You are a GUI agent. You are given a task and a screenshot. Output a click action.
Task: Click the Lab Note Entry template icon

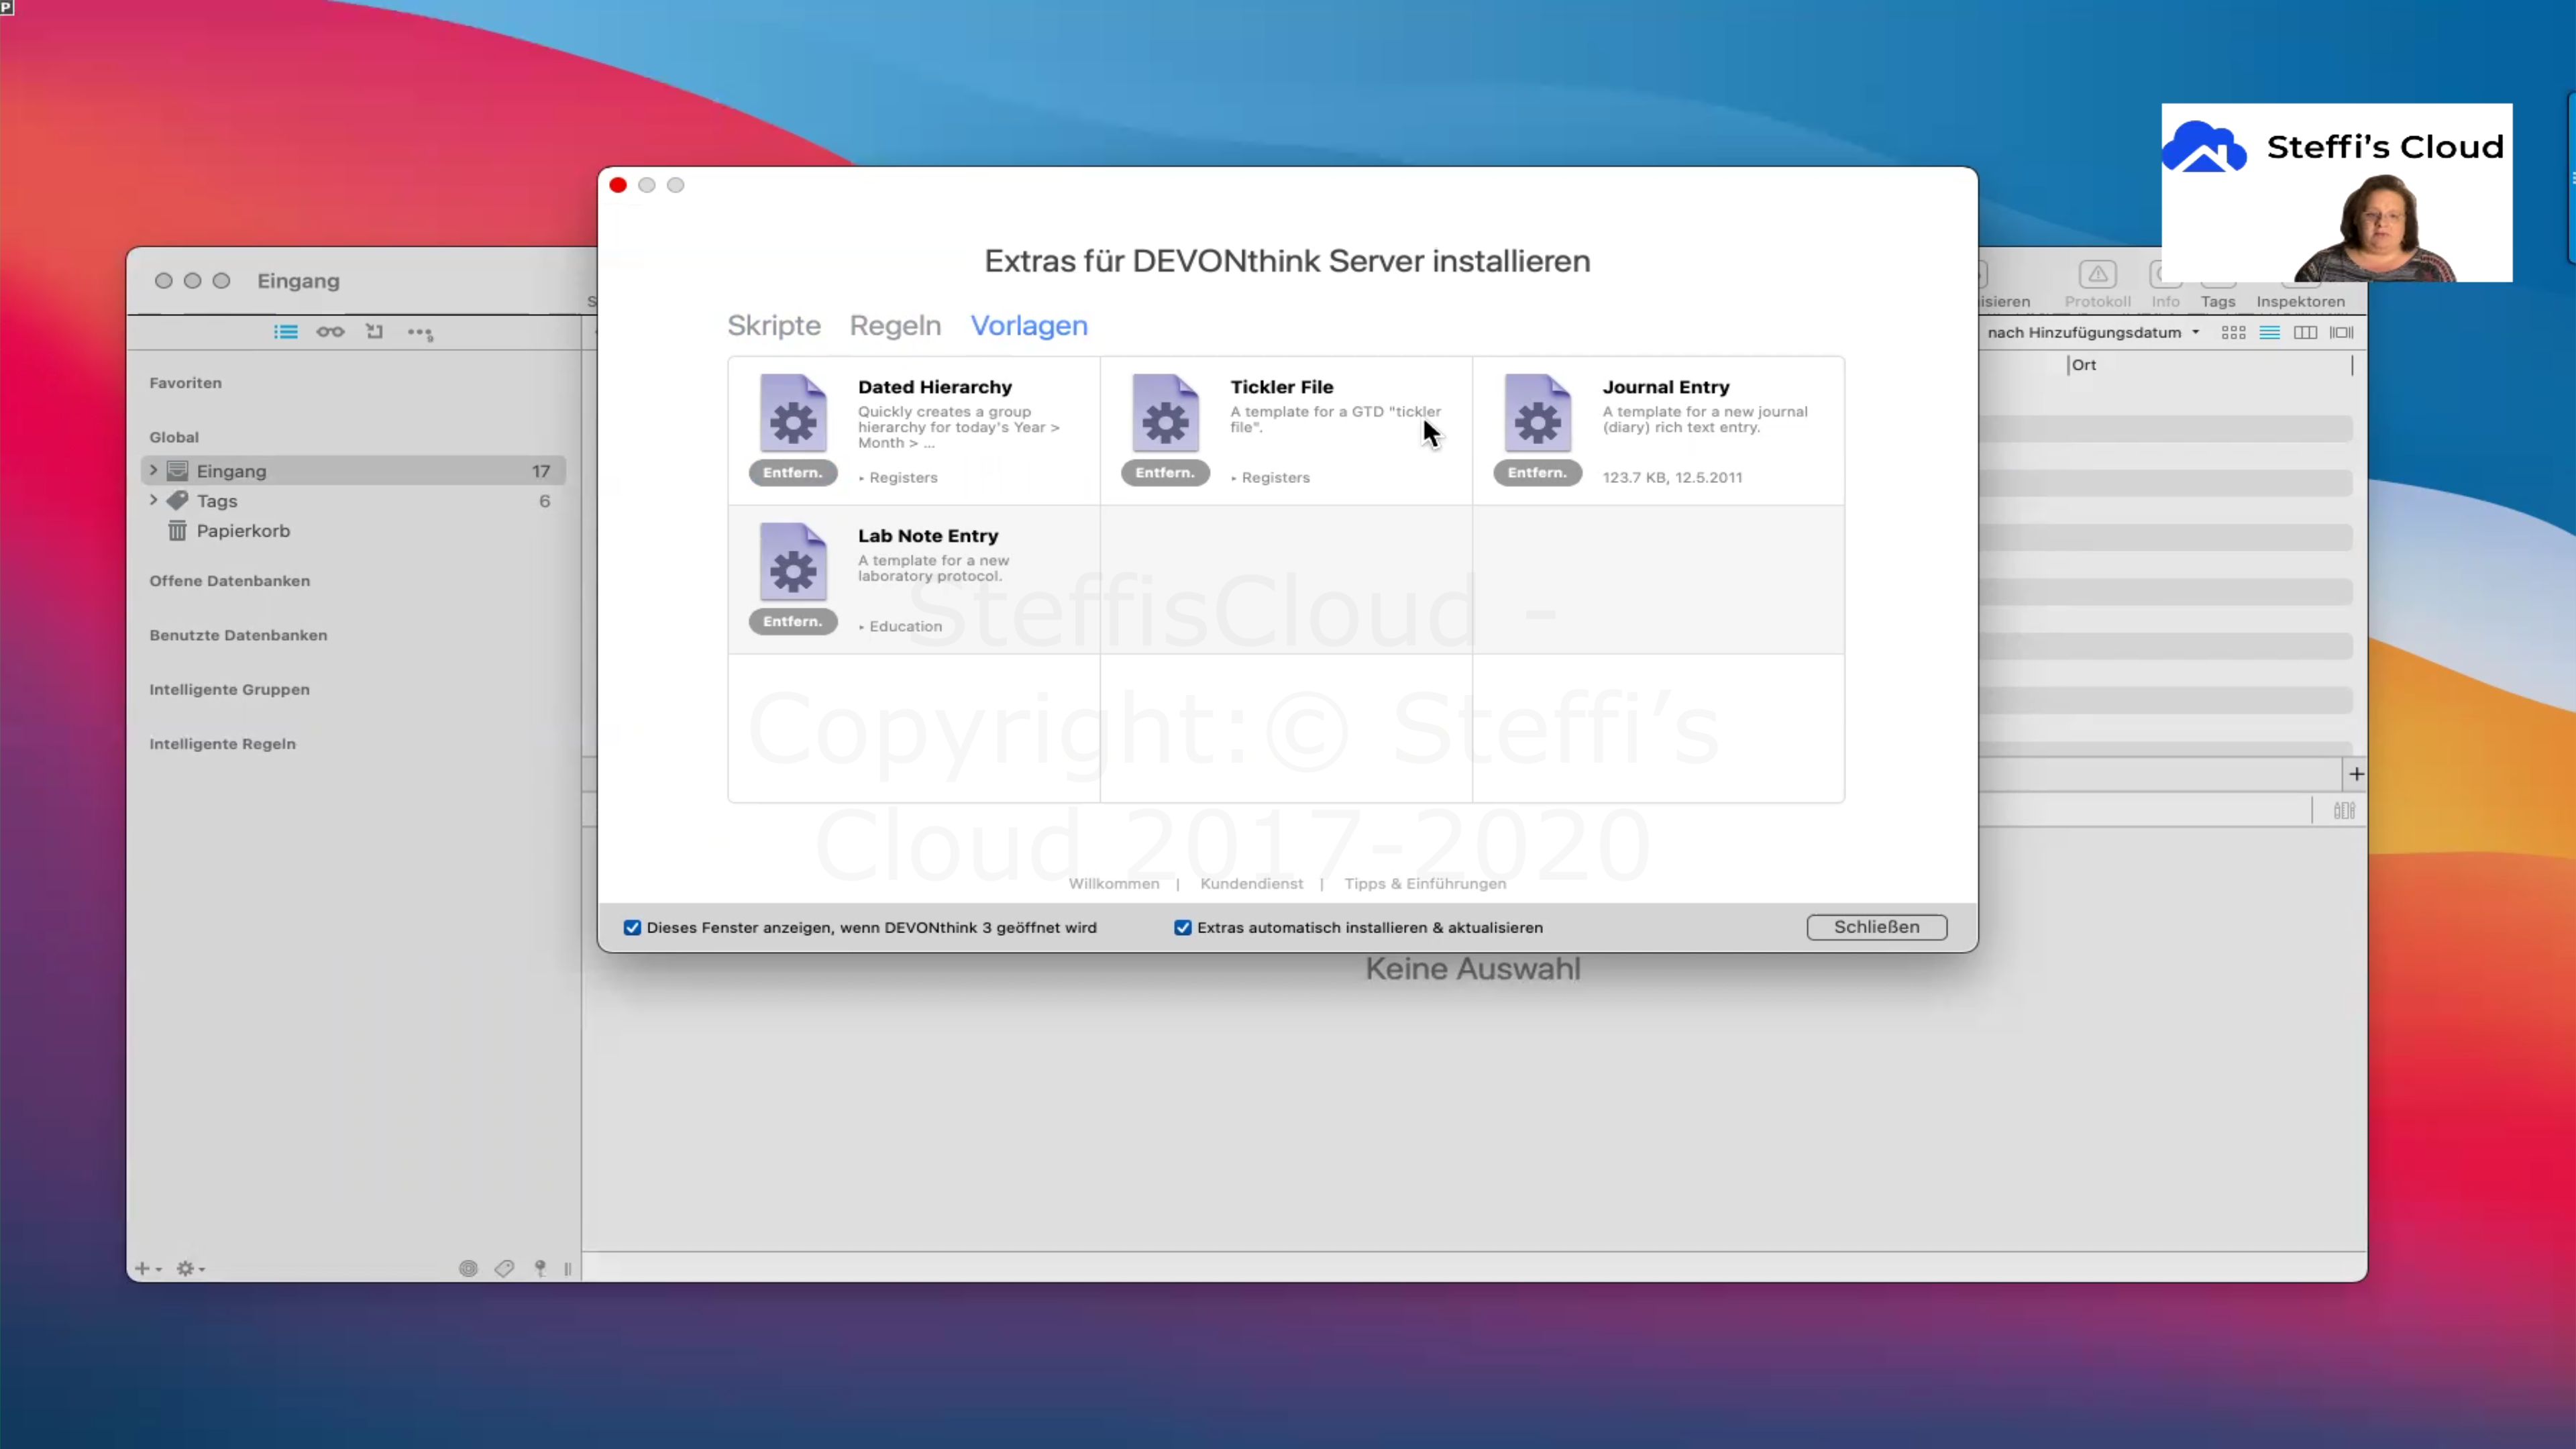[793, 562]
